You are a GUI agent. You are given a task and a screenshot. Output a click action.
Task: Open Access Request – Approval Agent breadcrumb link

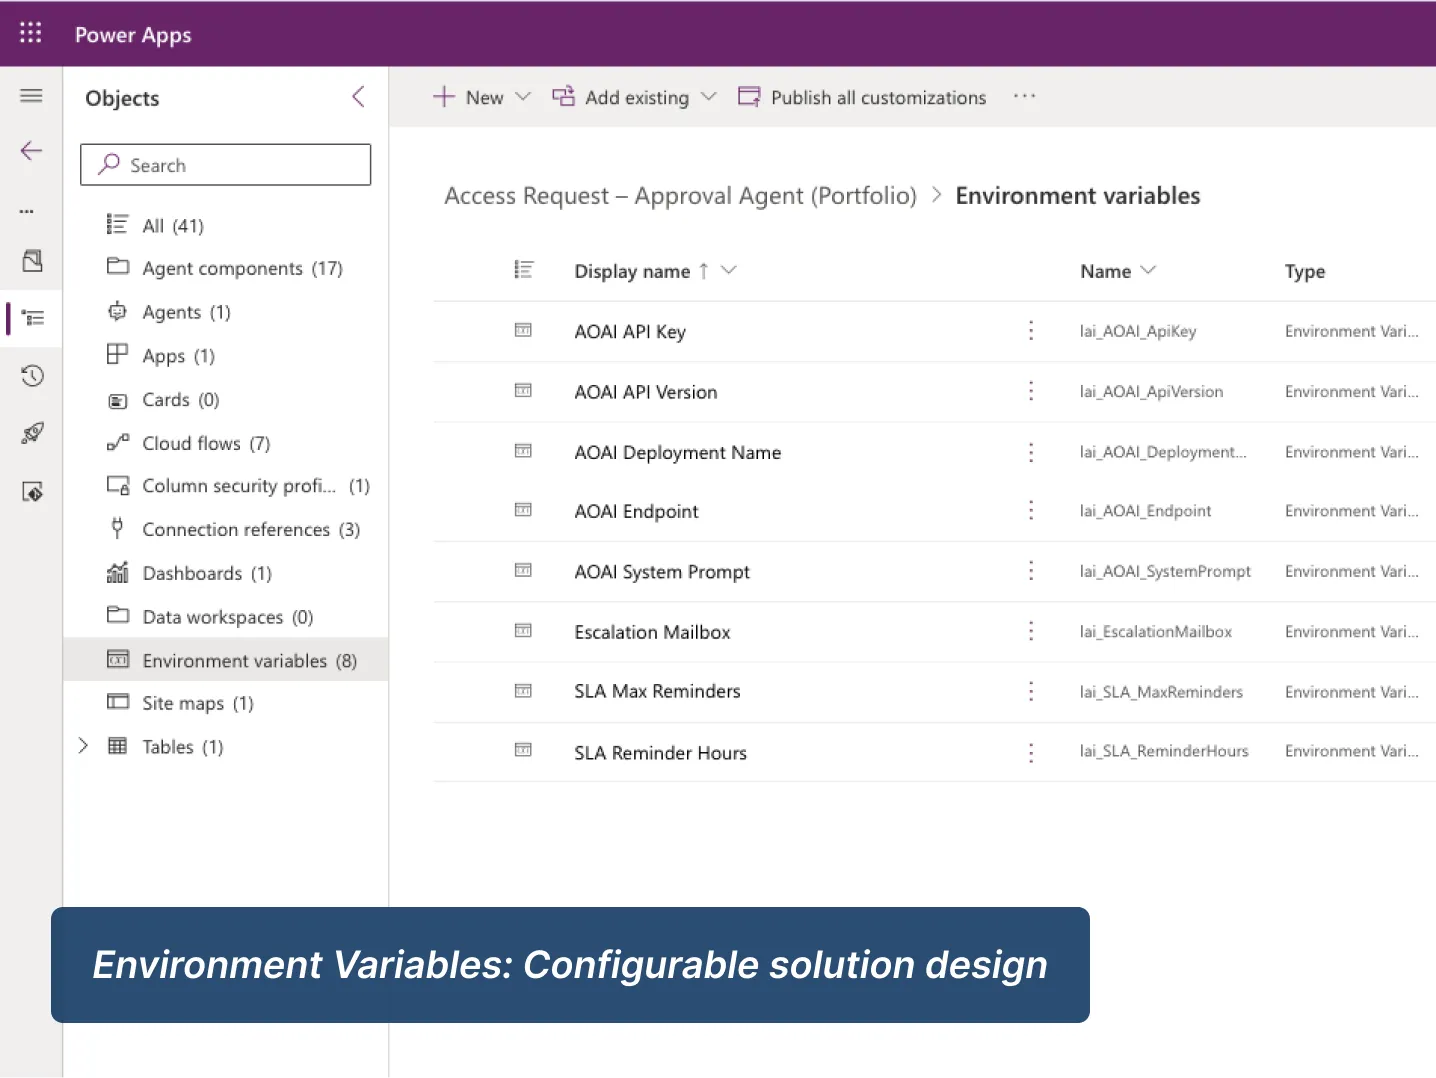[681, 195]
